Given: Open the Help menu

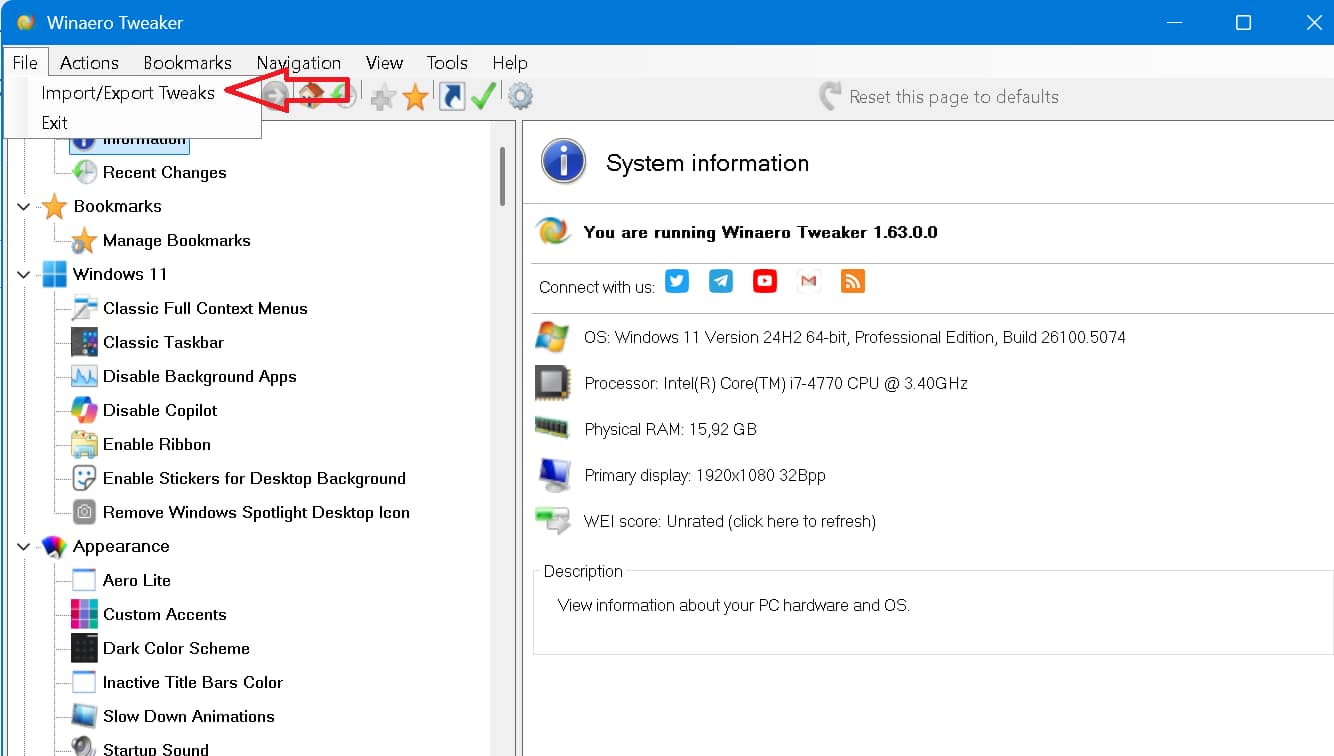Looking at the screenshot, I should [x=510, y=62].
